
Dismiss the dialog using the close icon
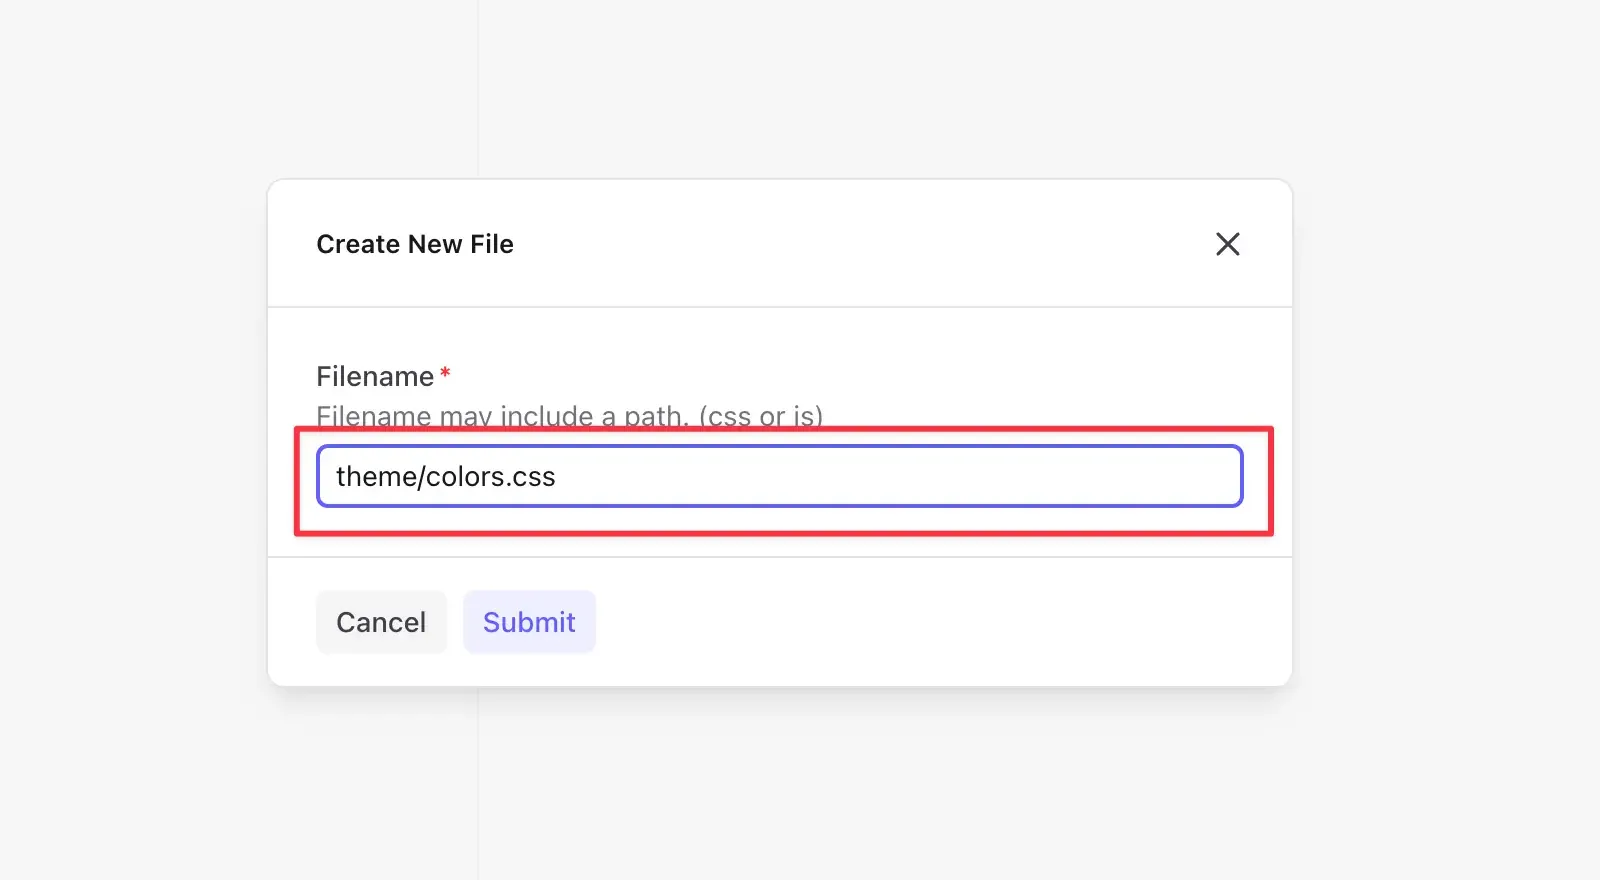pos(1228,243)
